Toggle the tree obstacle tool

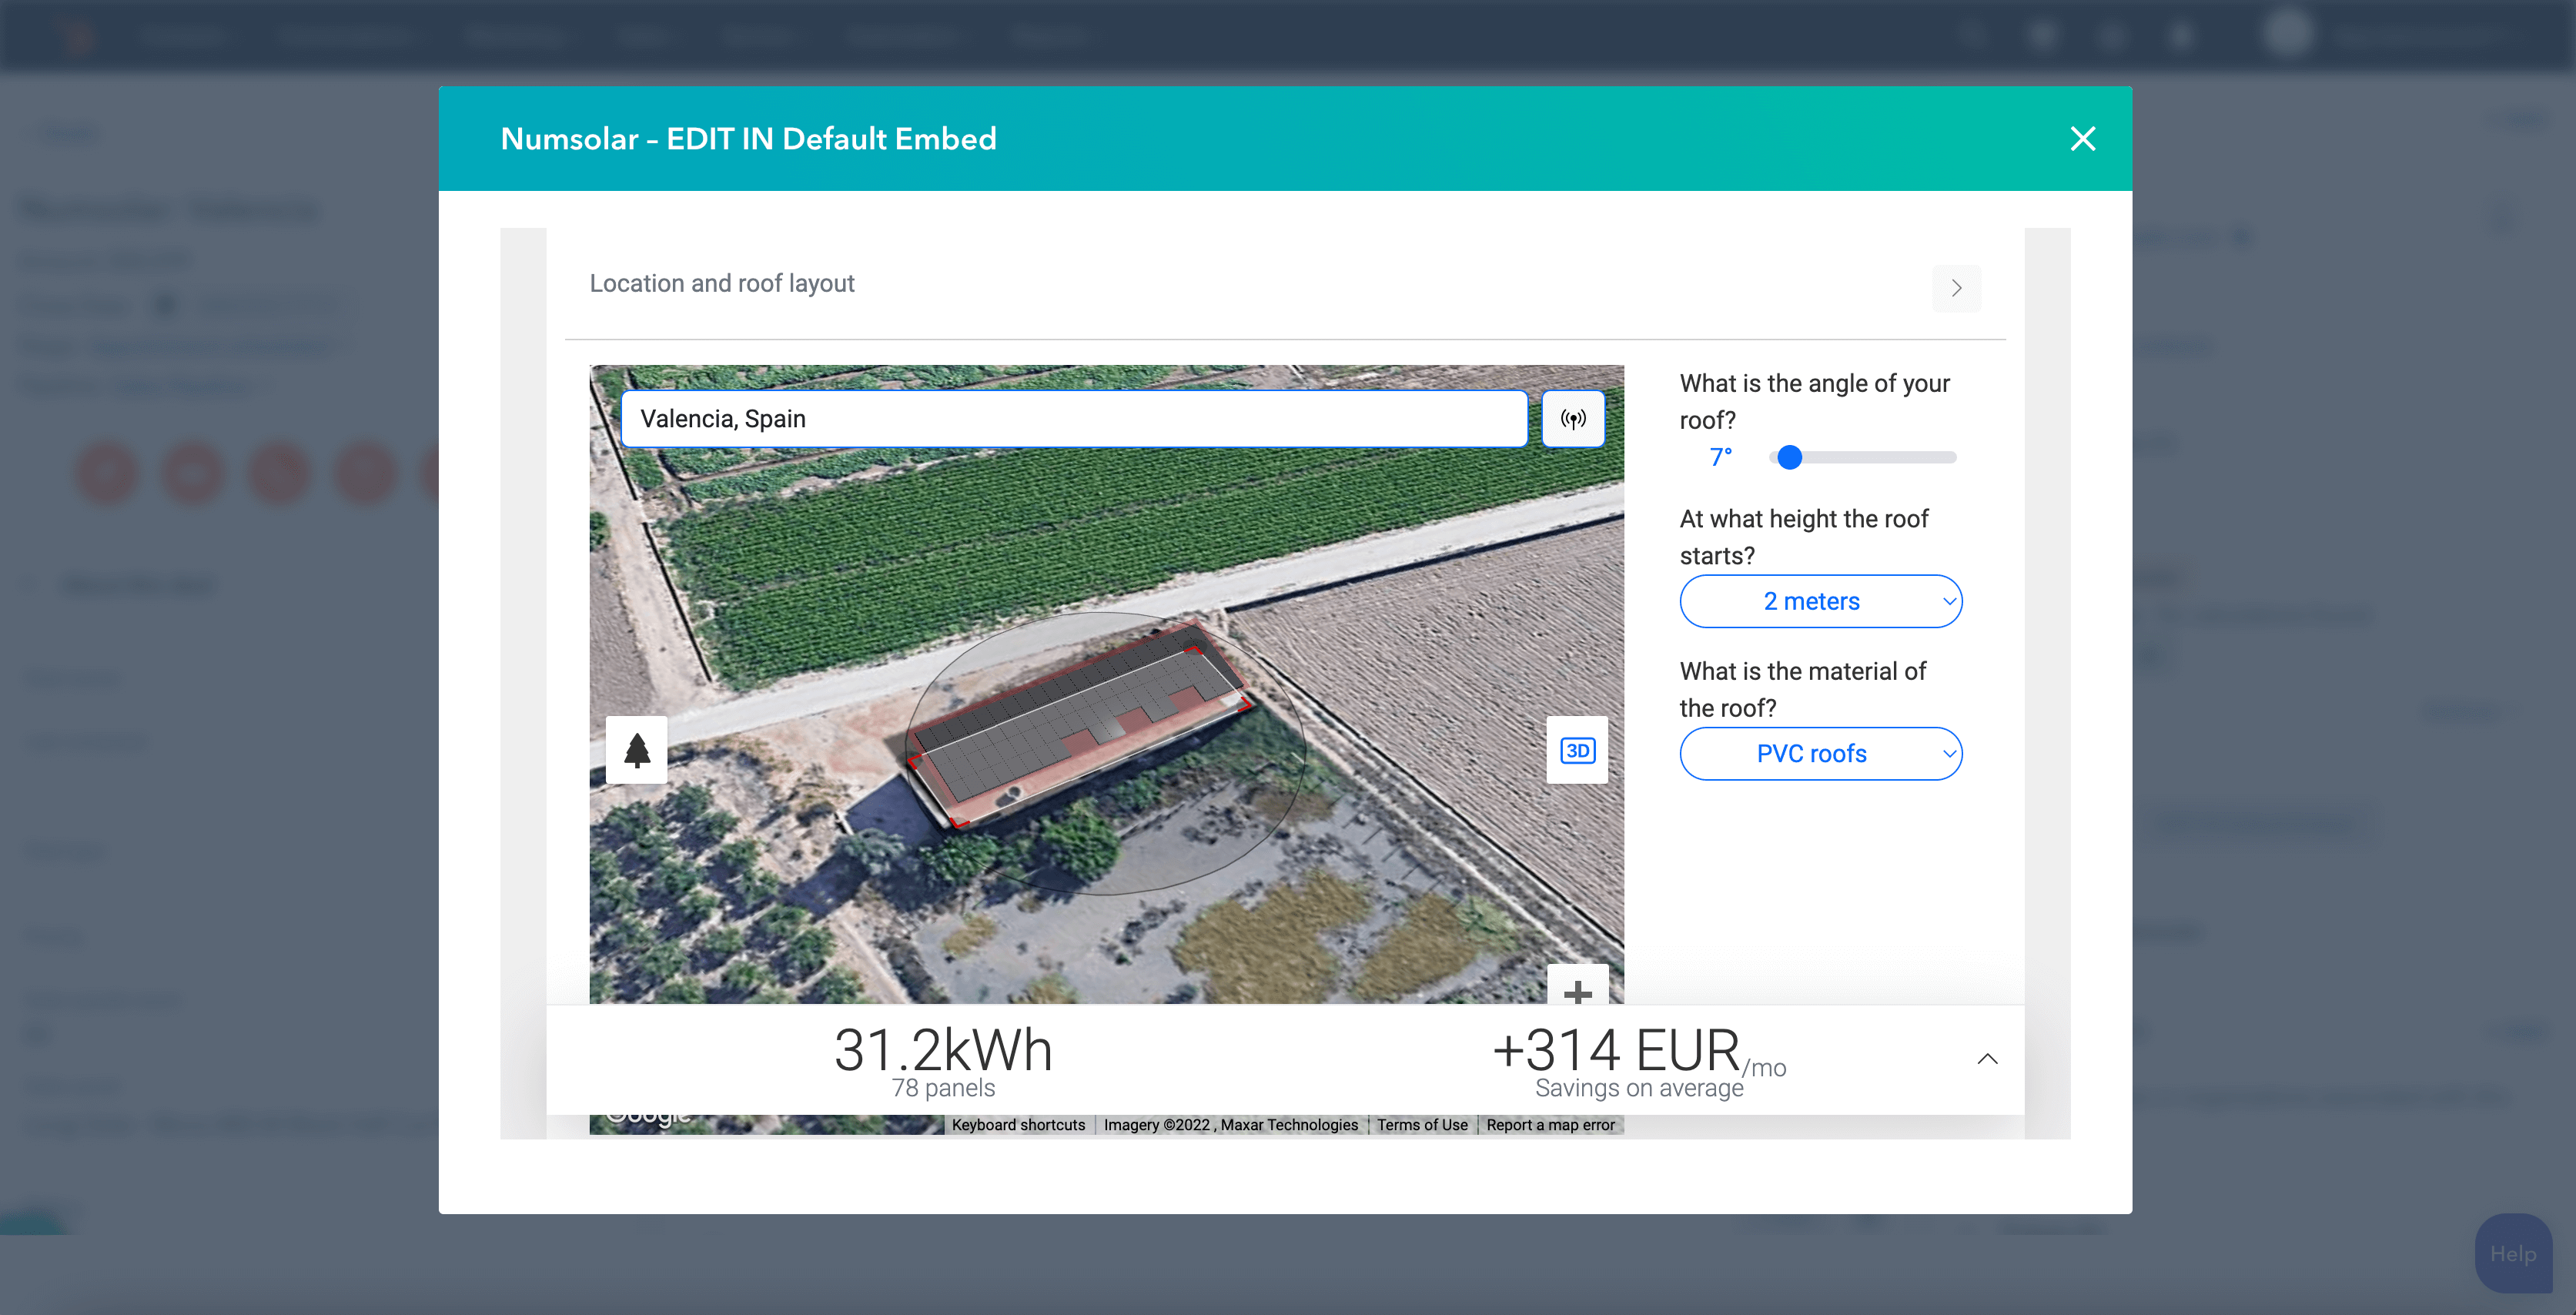pos(637,750)
